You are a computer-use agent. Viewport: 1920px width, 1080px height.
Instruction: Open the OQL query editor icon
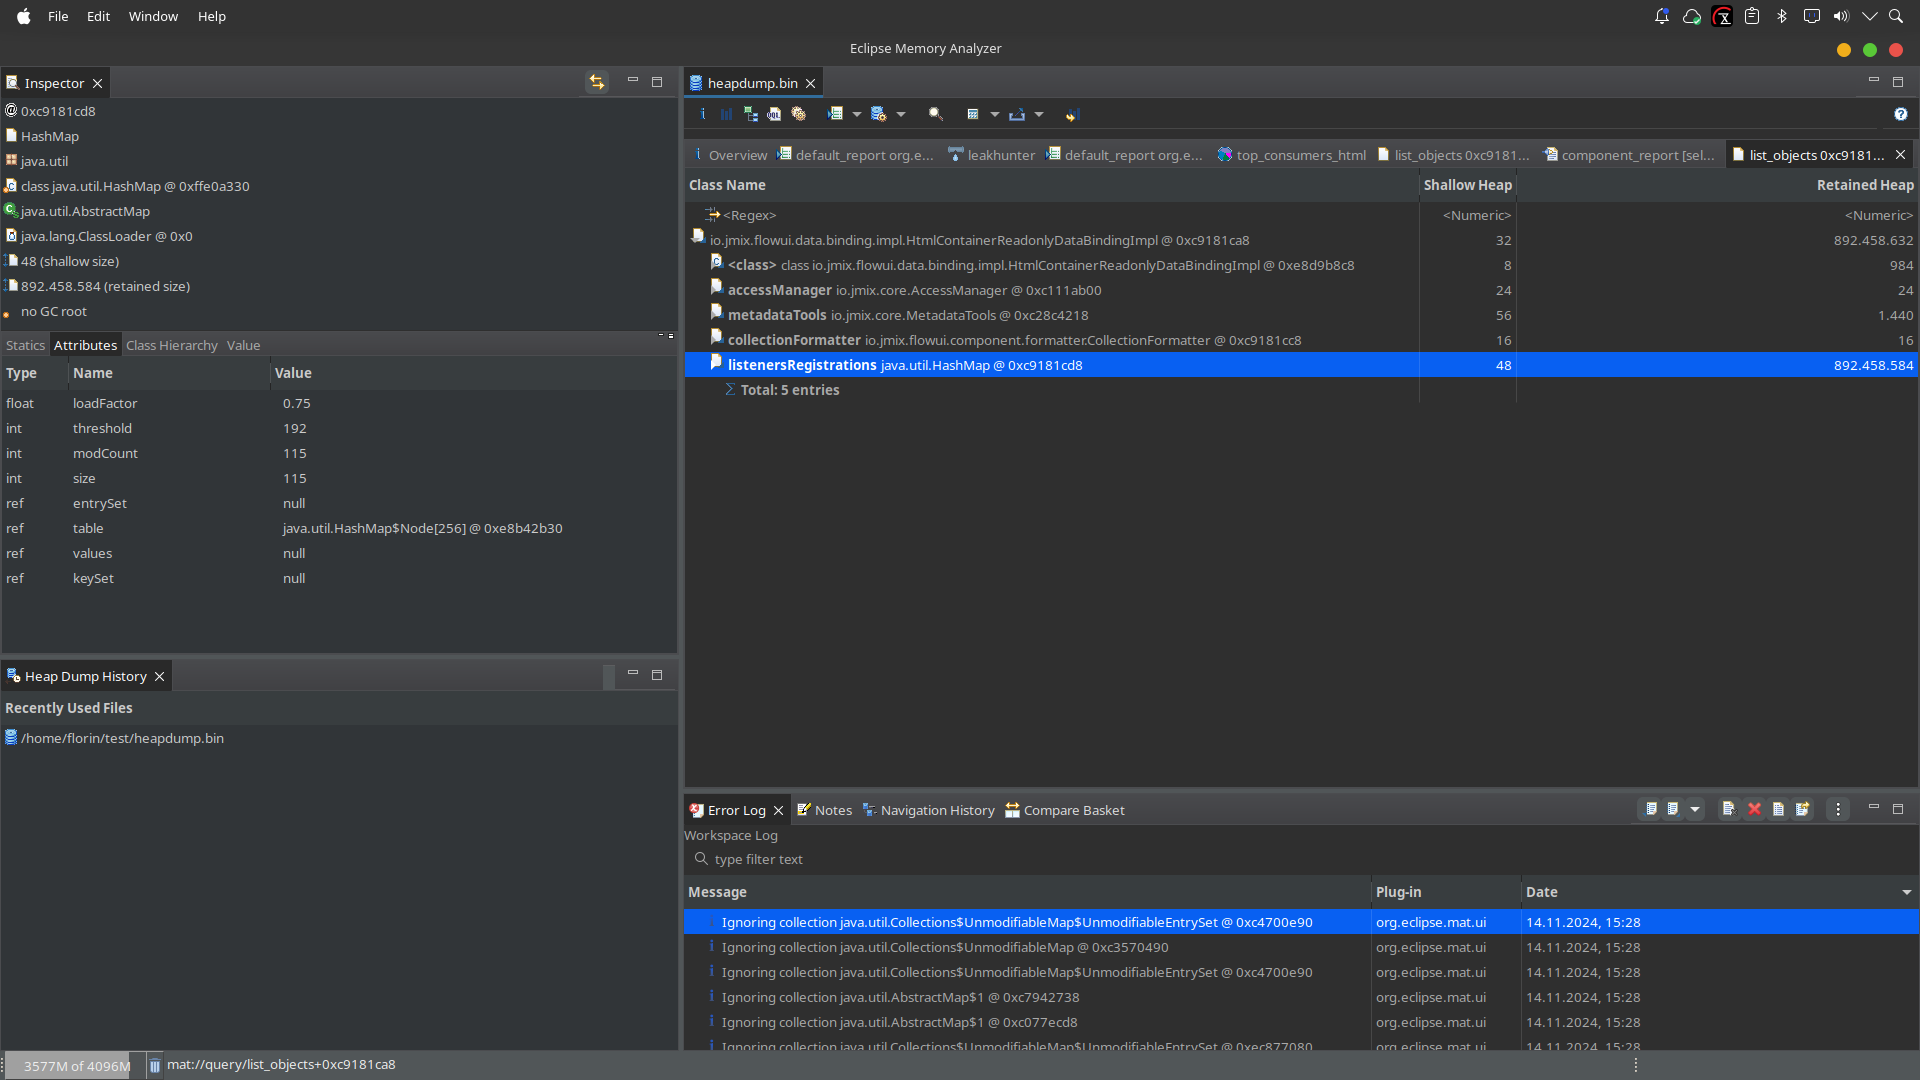click(775, 114)
